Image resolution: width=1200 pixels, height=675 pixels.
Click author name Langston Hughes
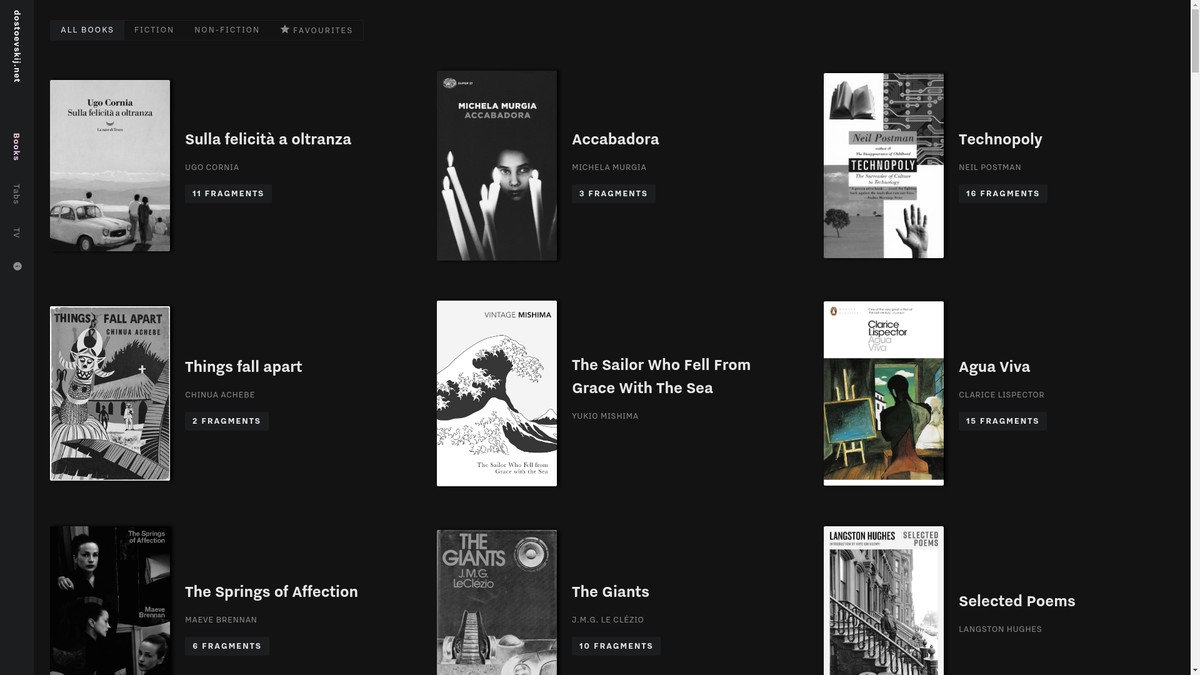[1000, 629]
